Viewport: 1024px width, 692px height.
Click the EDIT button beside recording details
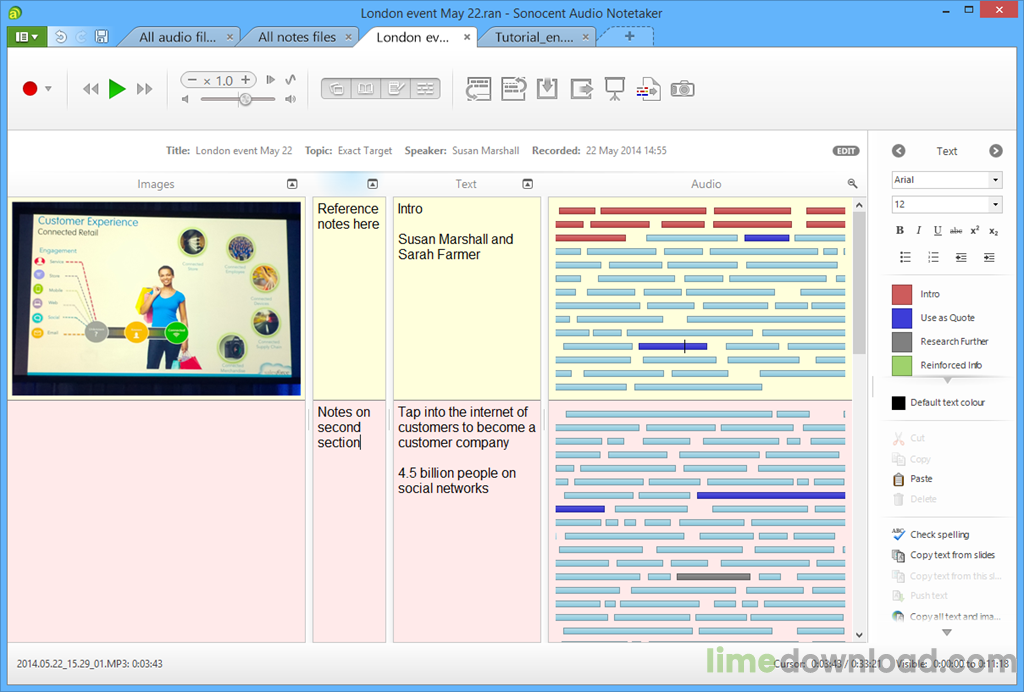coord(846,151)
